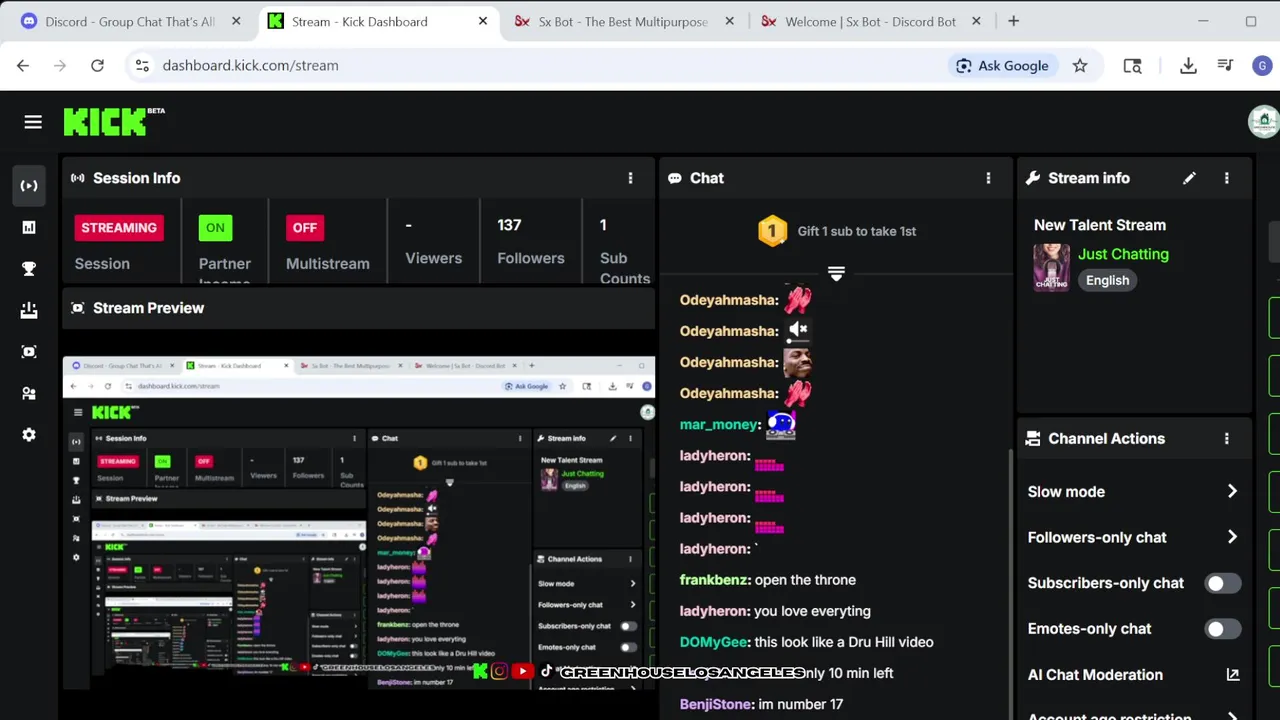Viewport: 1280px width, 720px height.
Task: Expand Followers-only chat settings
Action: point(1134,537)
